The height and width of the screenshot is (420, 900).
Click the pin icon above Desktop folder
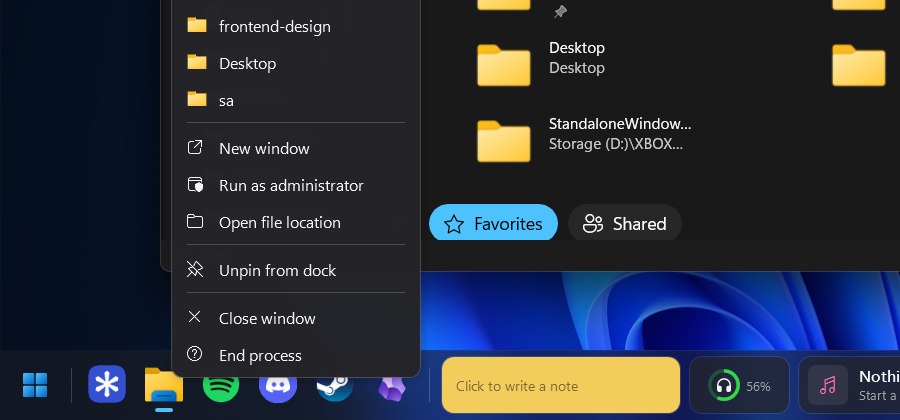point(560,12)
